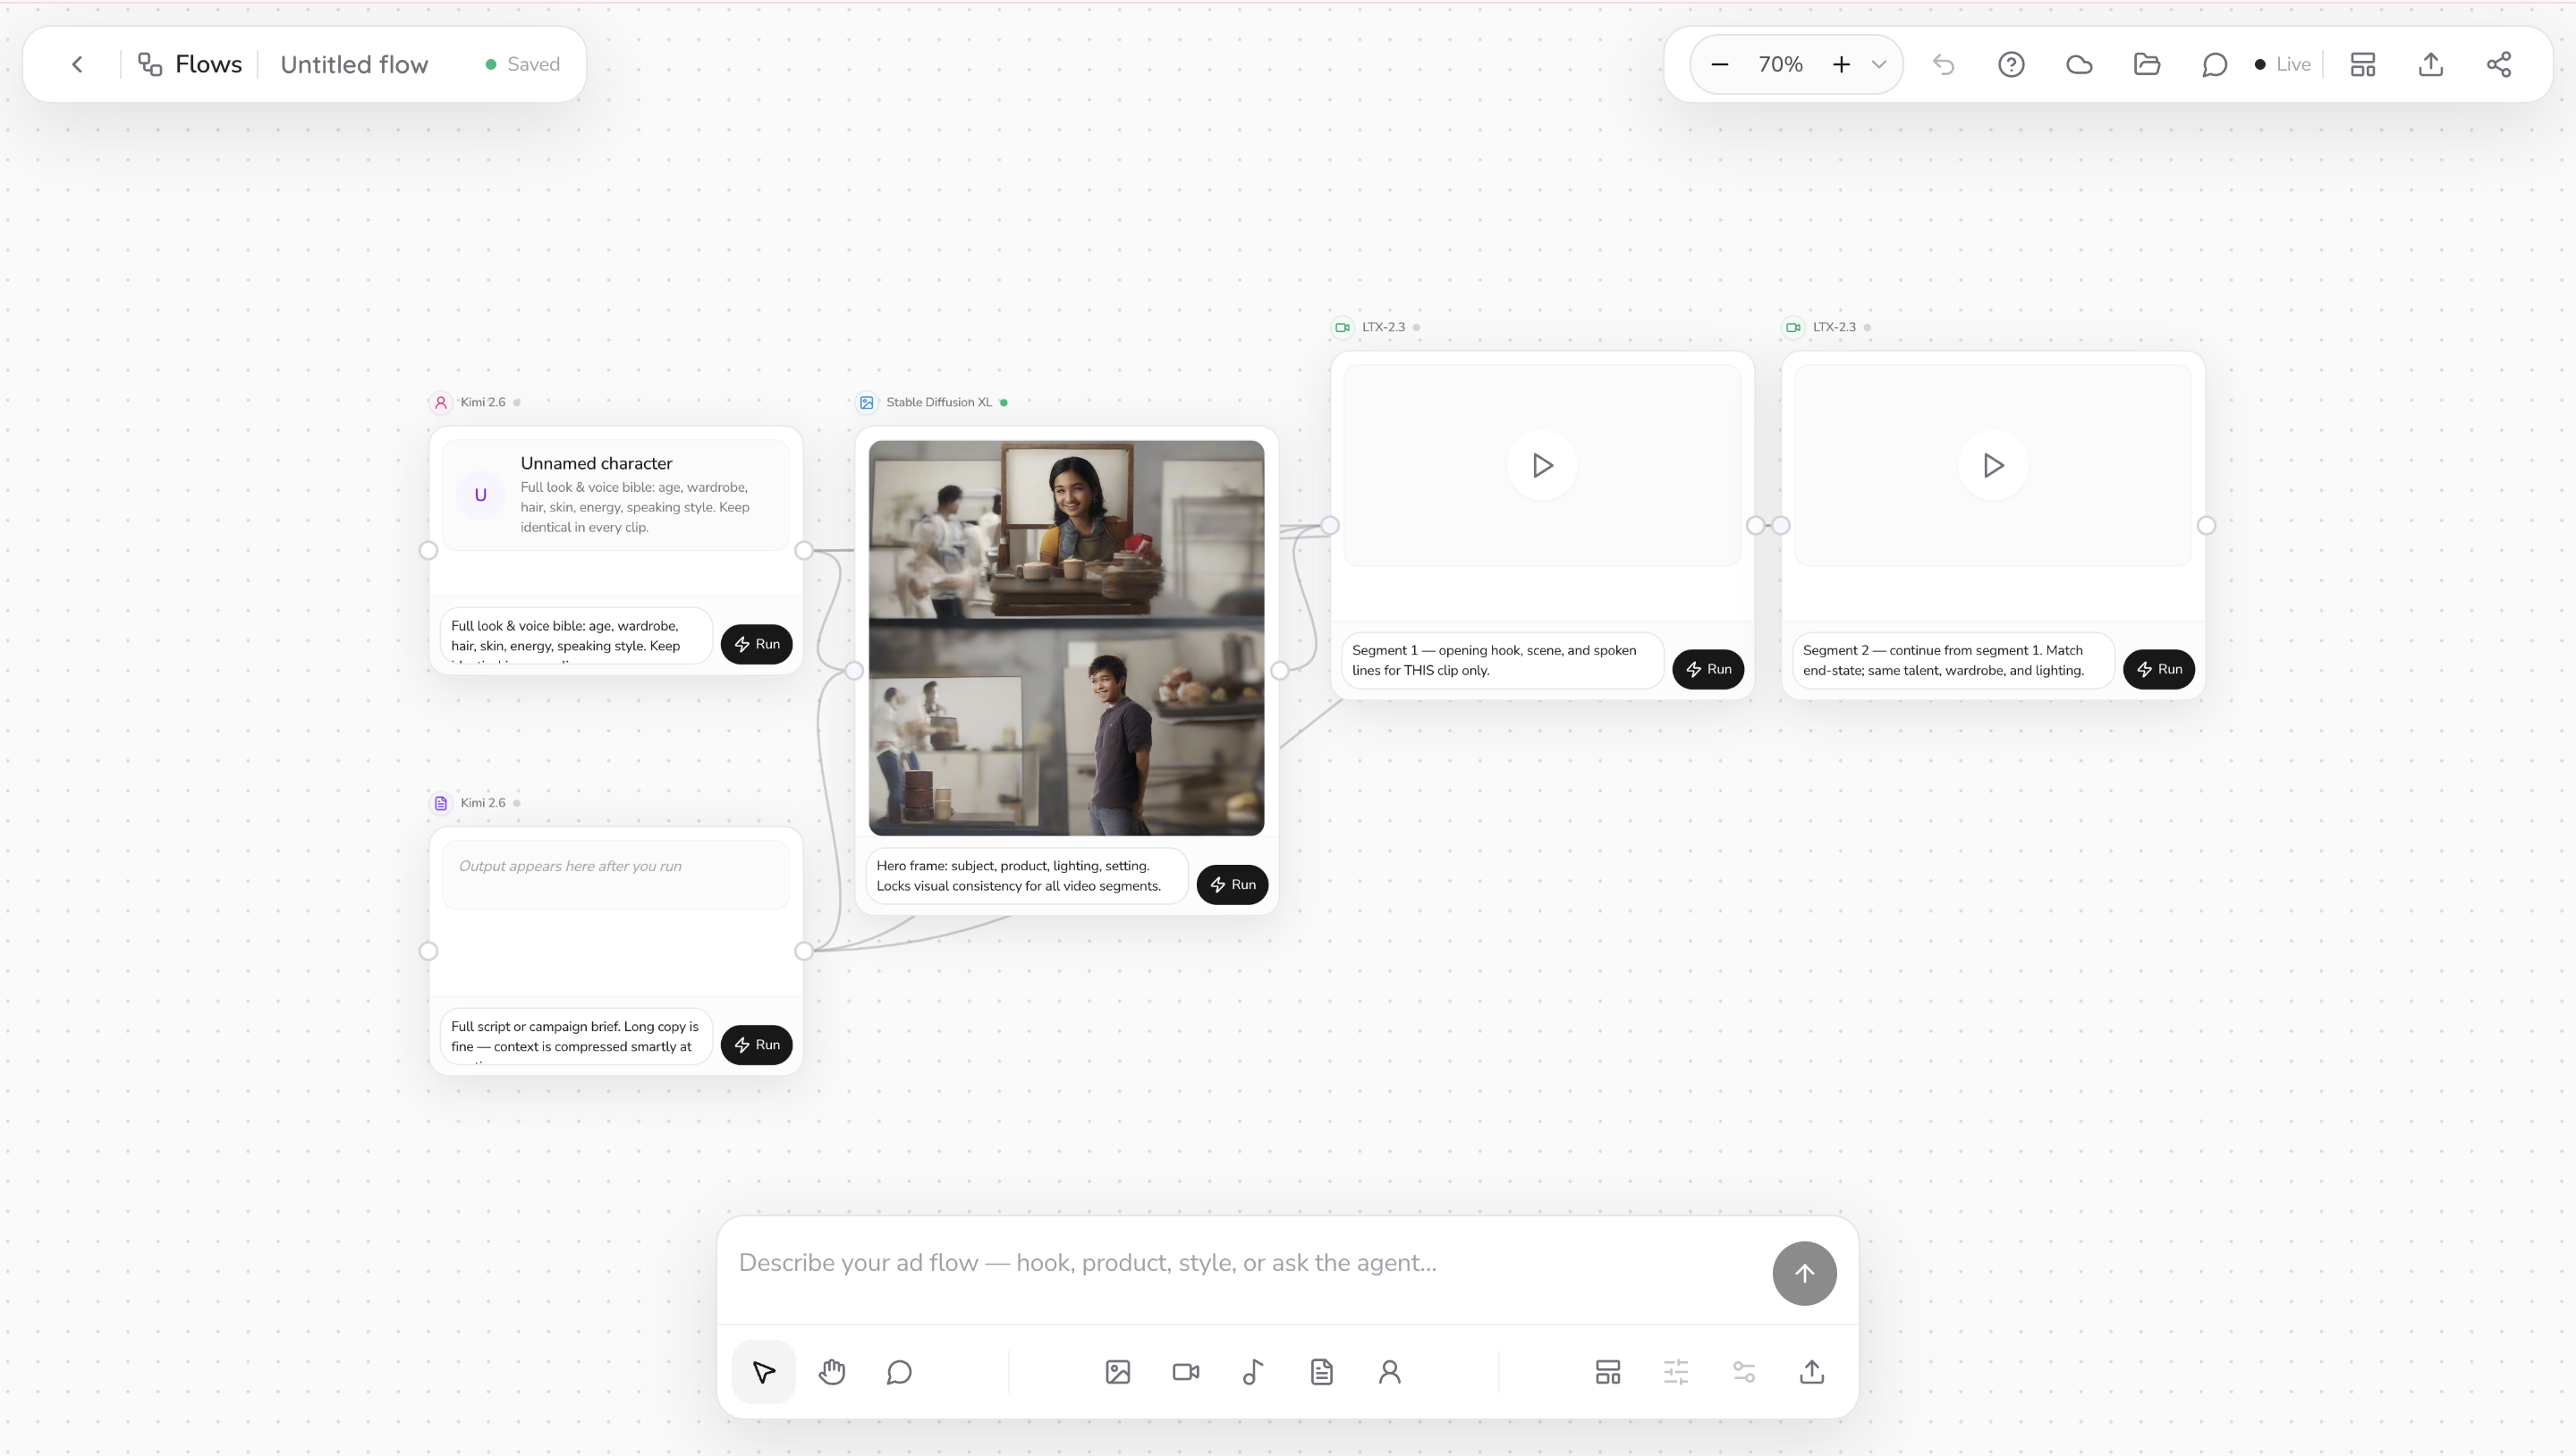The image size is (2576, 1456).
Task: Add a character person node
Action: (1390, 1372)
